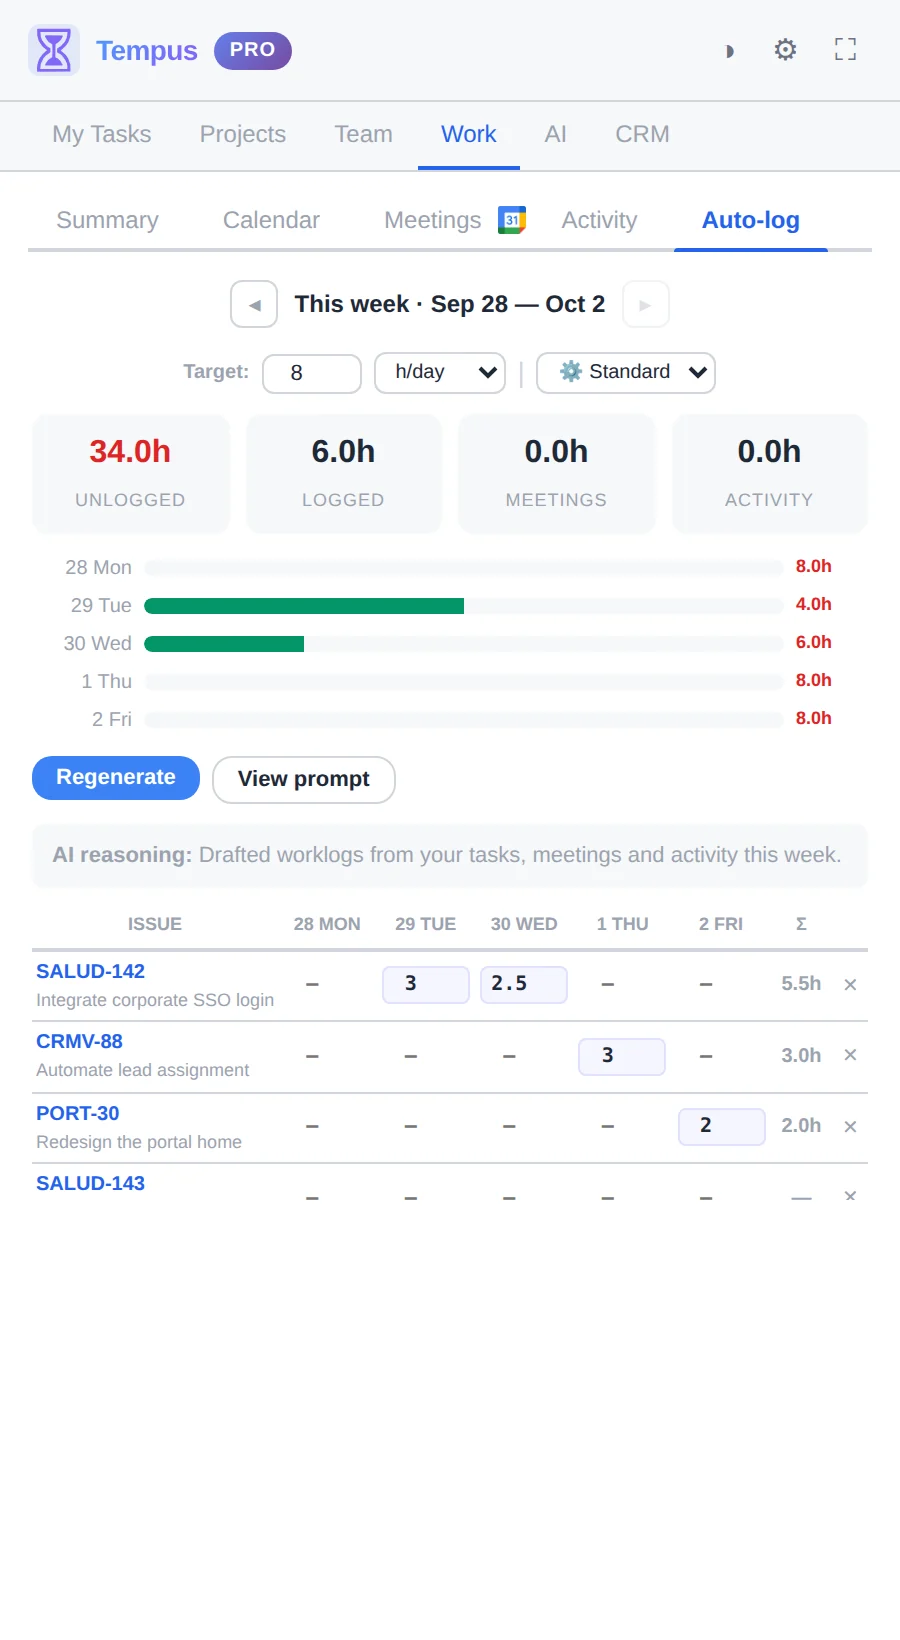Click the 'This week · Sep 28 — Oct 2' label
The height and width of the screenshot is (1640, 900).
[450, 304]
